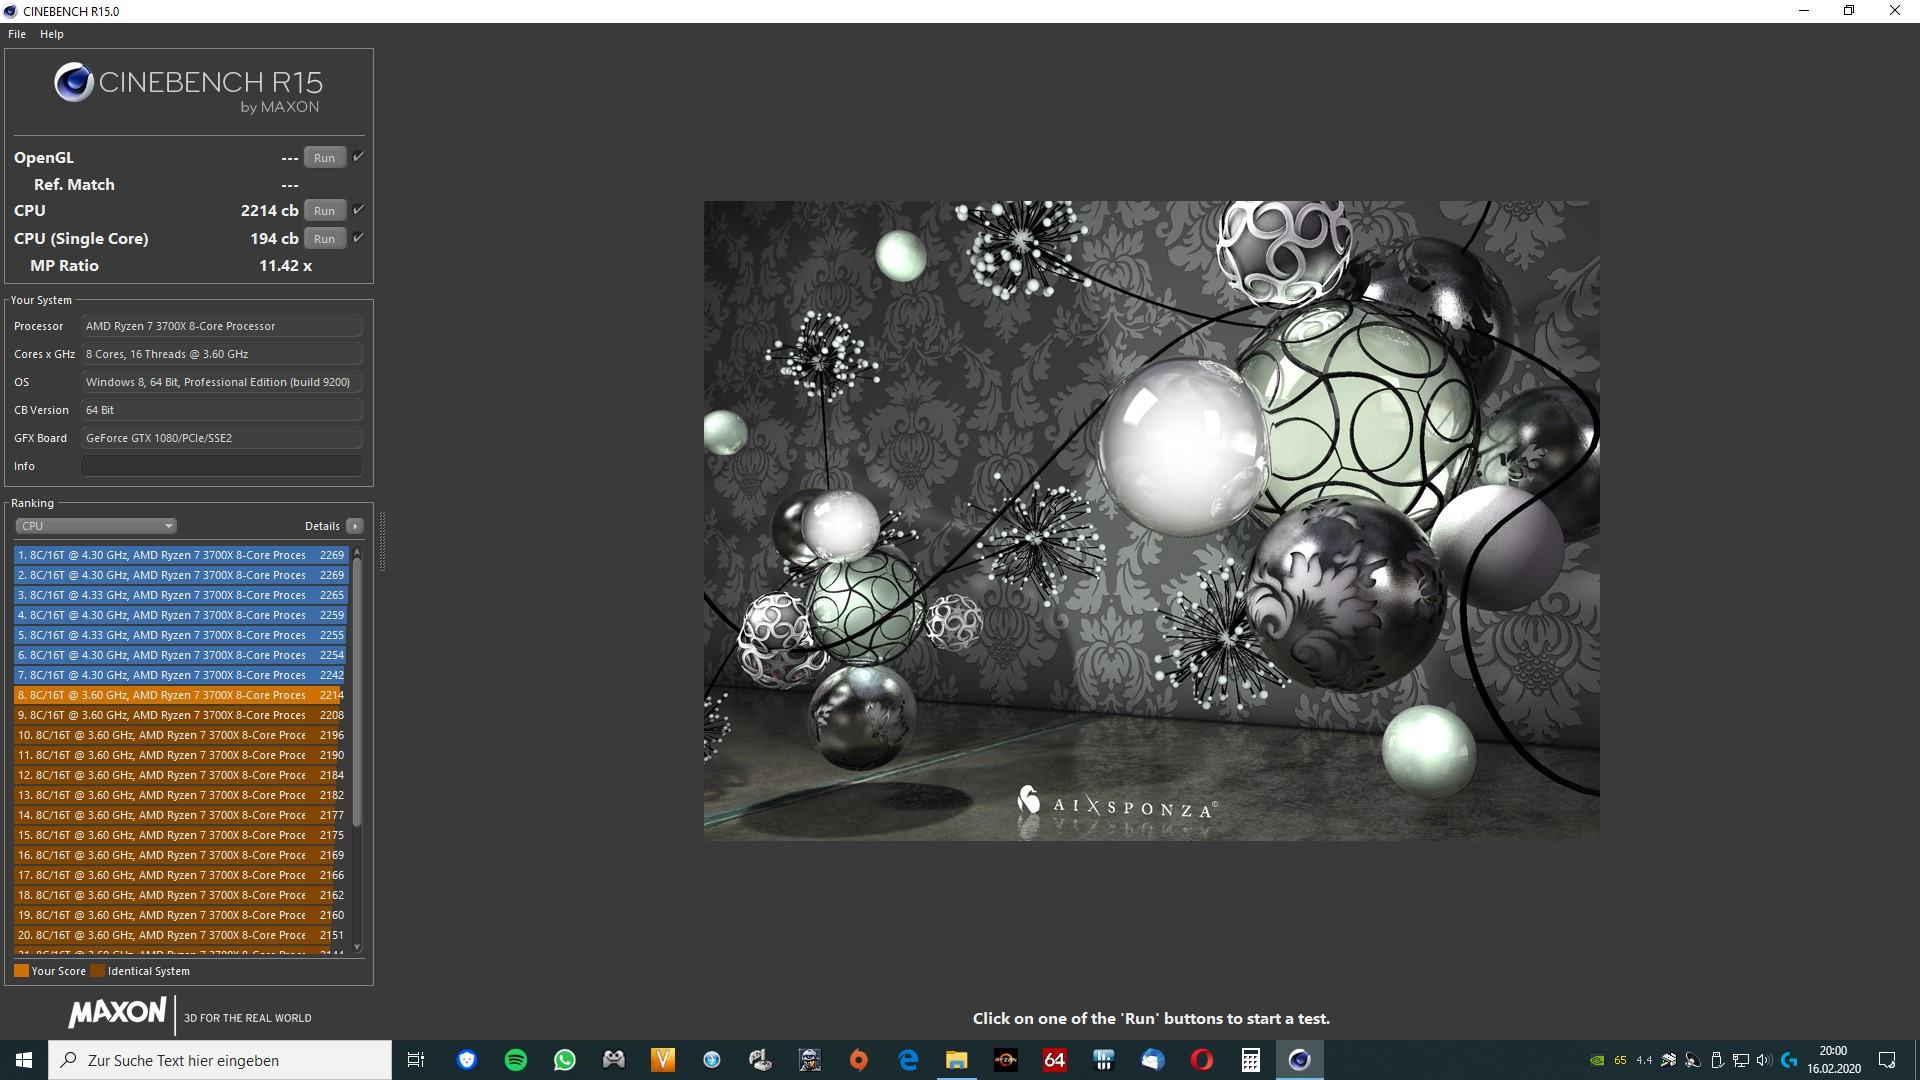Open Opera browser from the taskbar

click(1202, 1060)
